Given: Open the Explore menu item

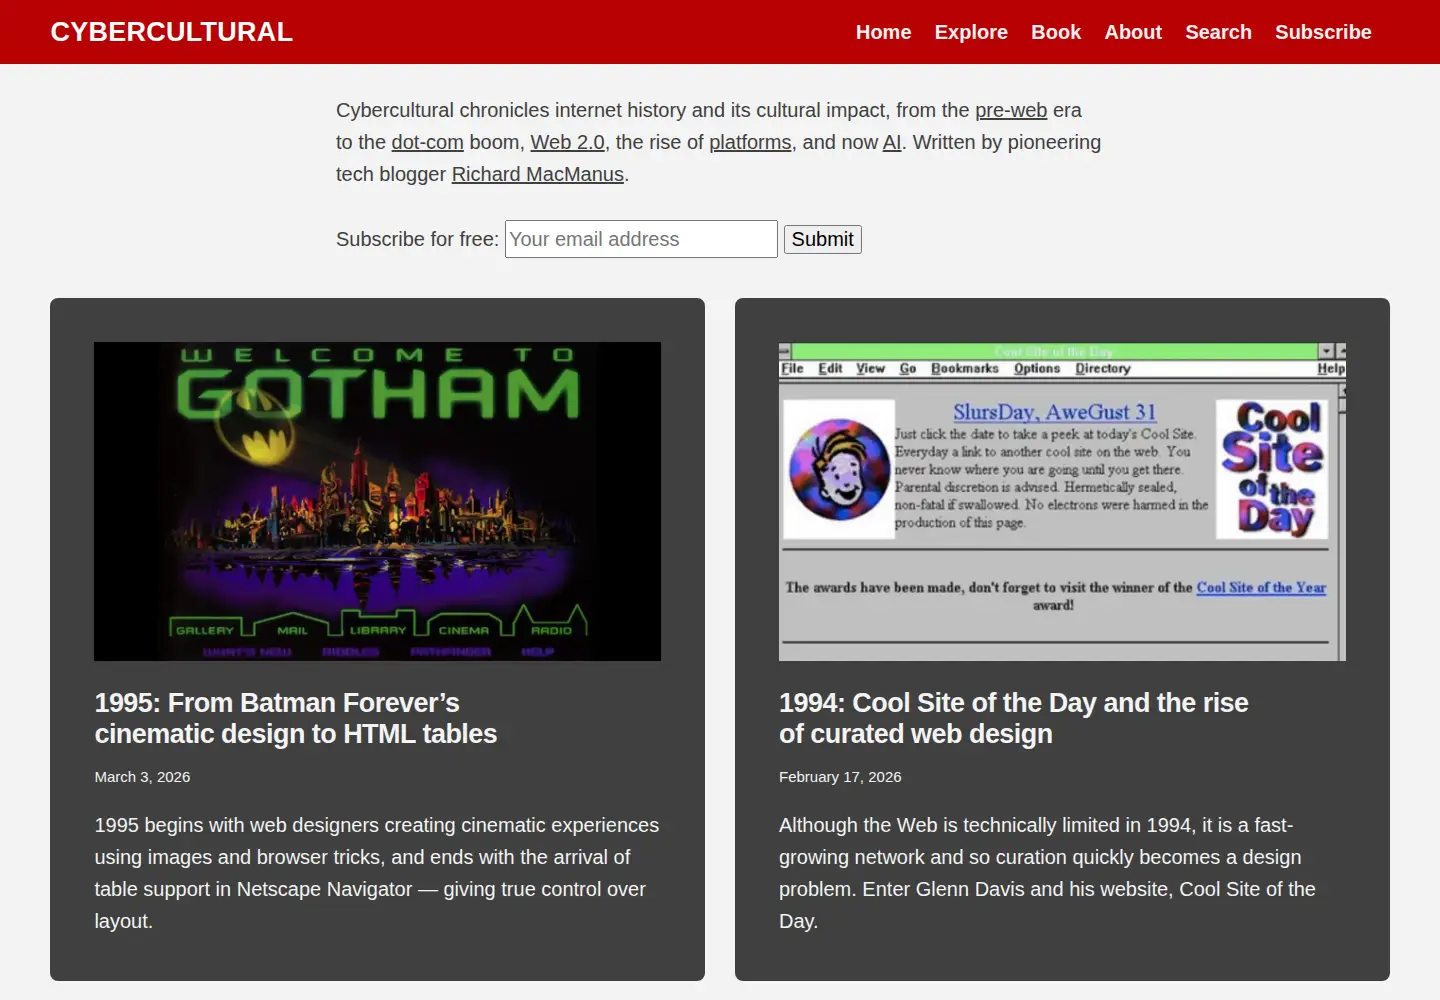Looking at the screenshot, I should coord(971,32).
